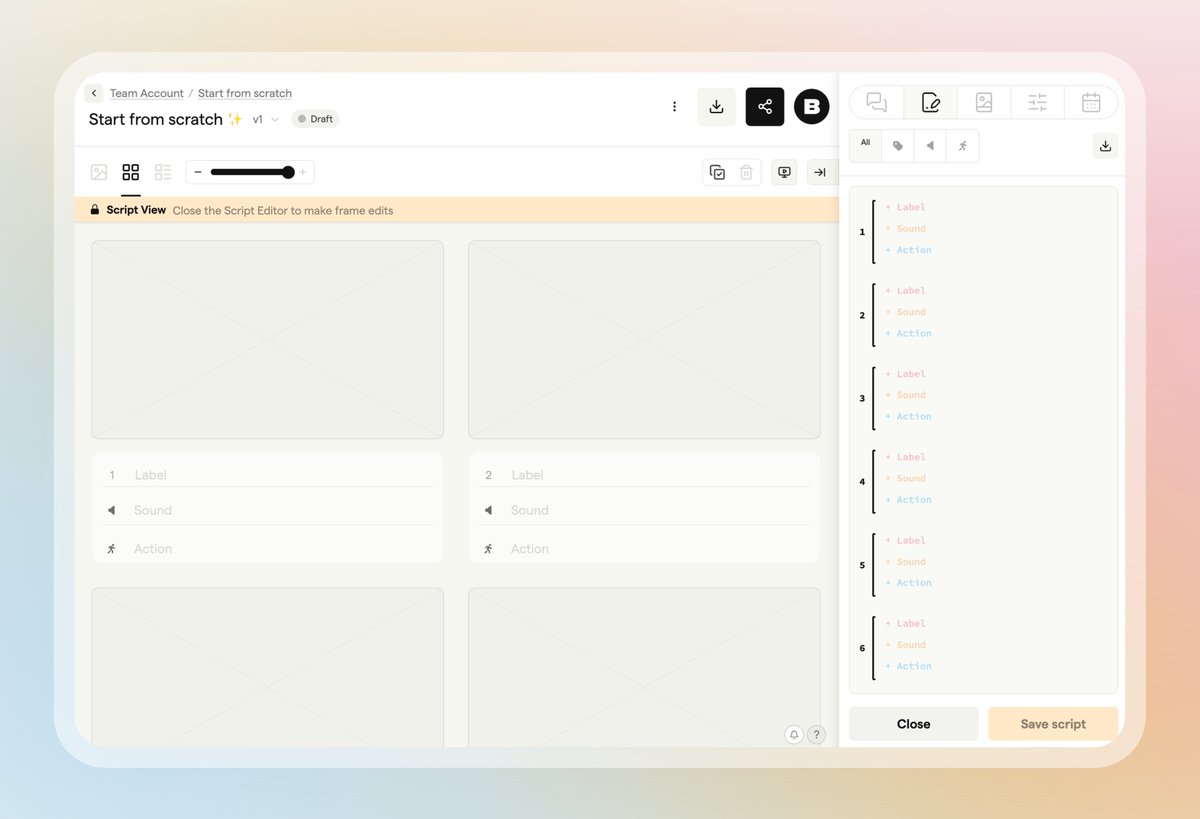Click the select frames checkmark icon
Viewport: 1200px width, 819px height.
717,172
